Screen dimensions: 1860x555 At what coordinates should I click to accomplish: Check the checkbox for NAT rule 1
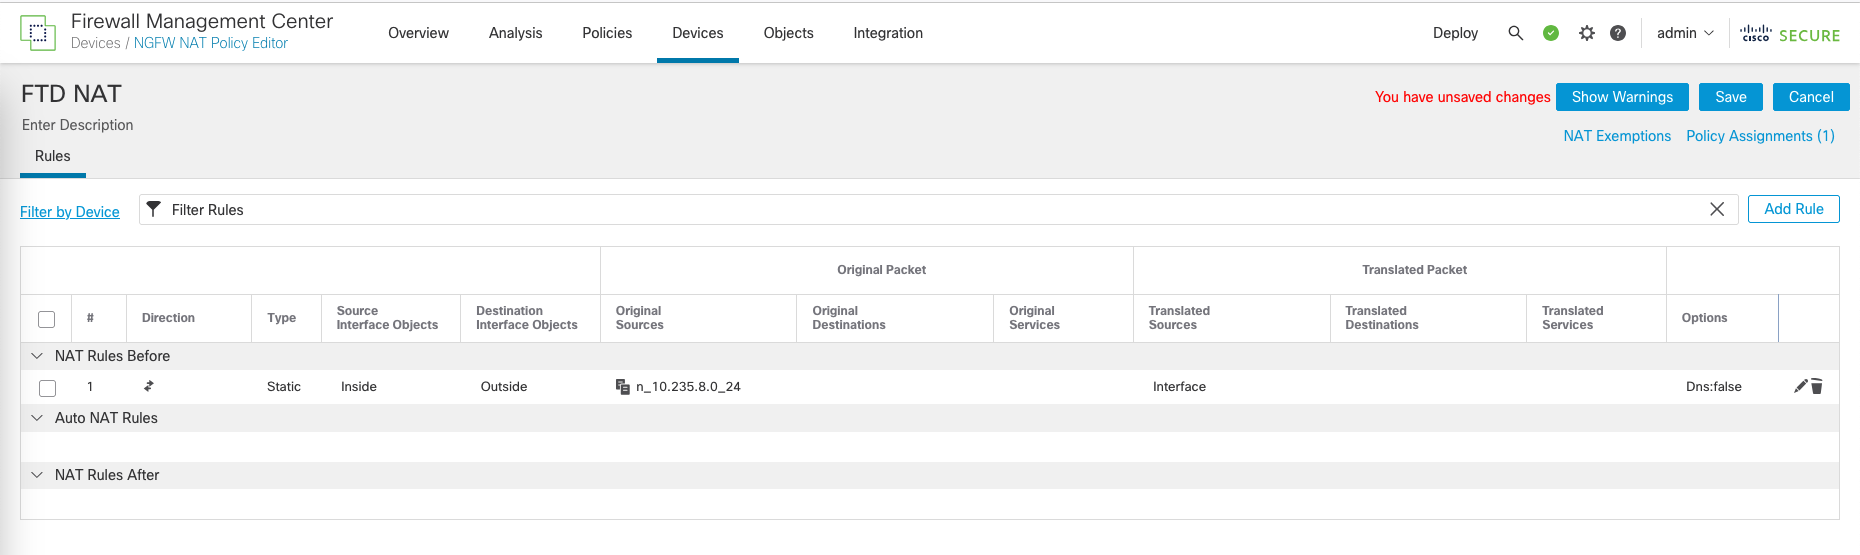[47, 388]
